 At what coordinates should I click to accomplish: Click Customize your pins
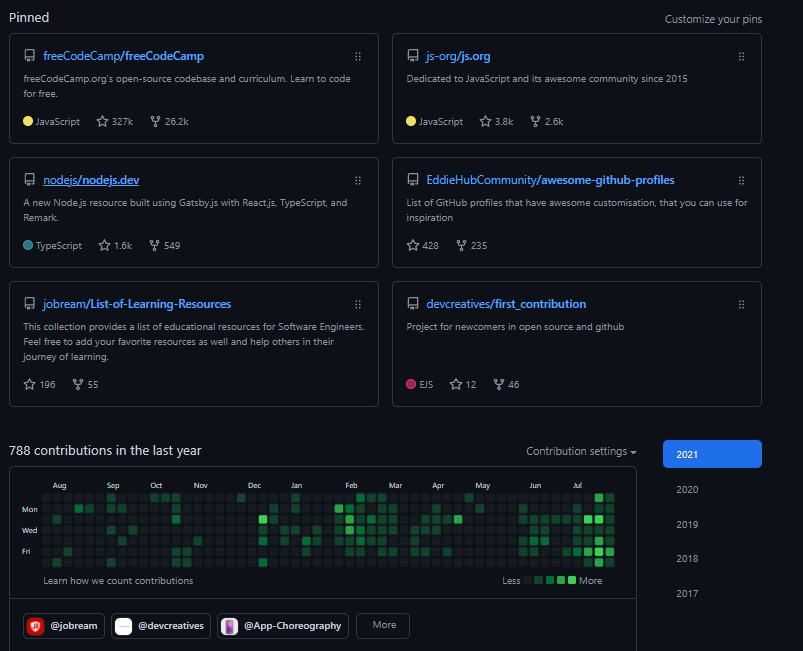[713, 19]
